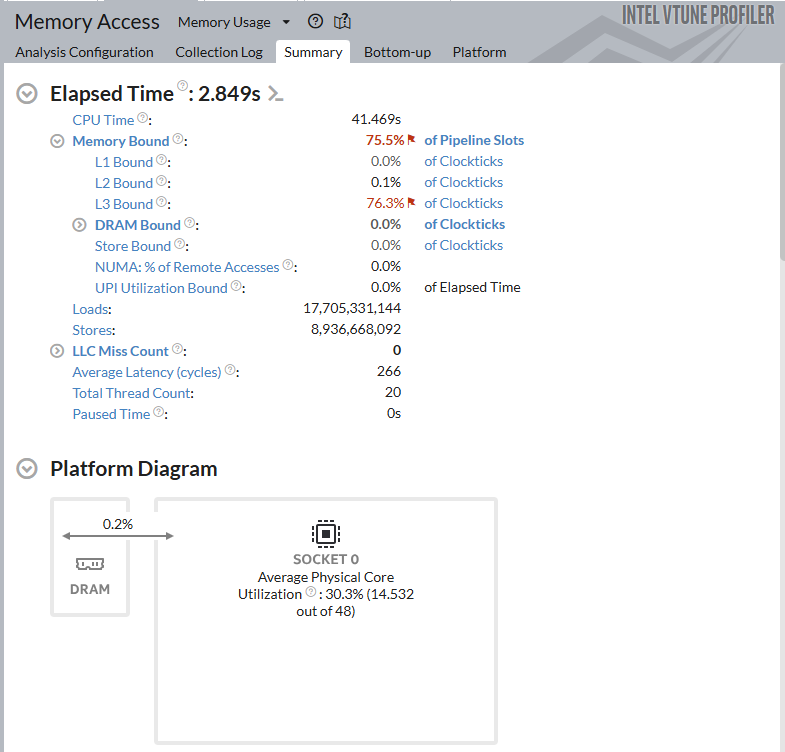Click the vertical scrollbar thumb
The width and height of the screenshot is (785, 752).
tap(782, 161)
